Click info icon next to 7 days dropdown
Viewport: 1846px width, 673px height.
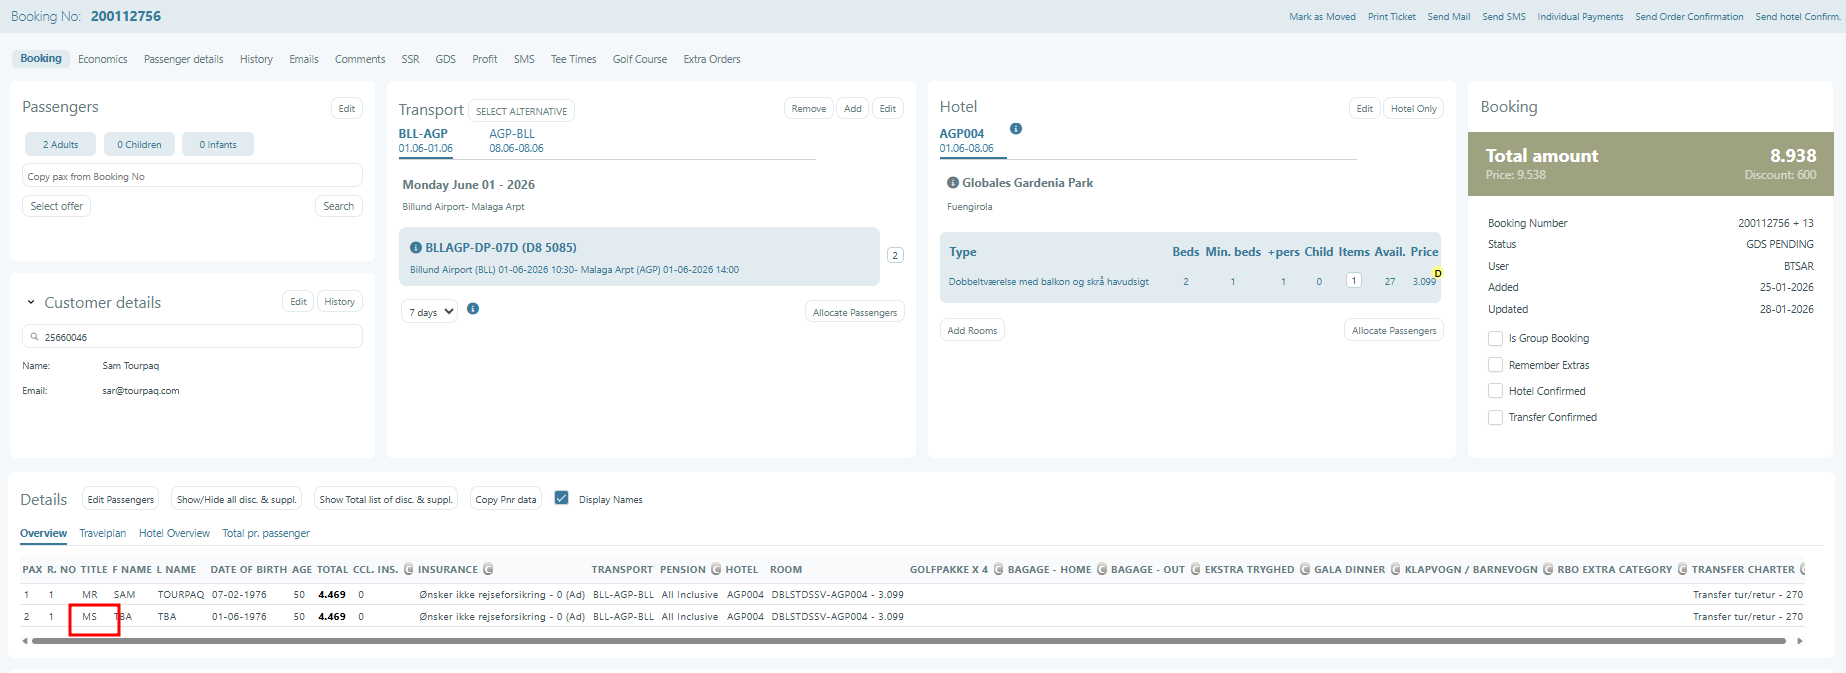pyautogui.click(x=473, y=309)
